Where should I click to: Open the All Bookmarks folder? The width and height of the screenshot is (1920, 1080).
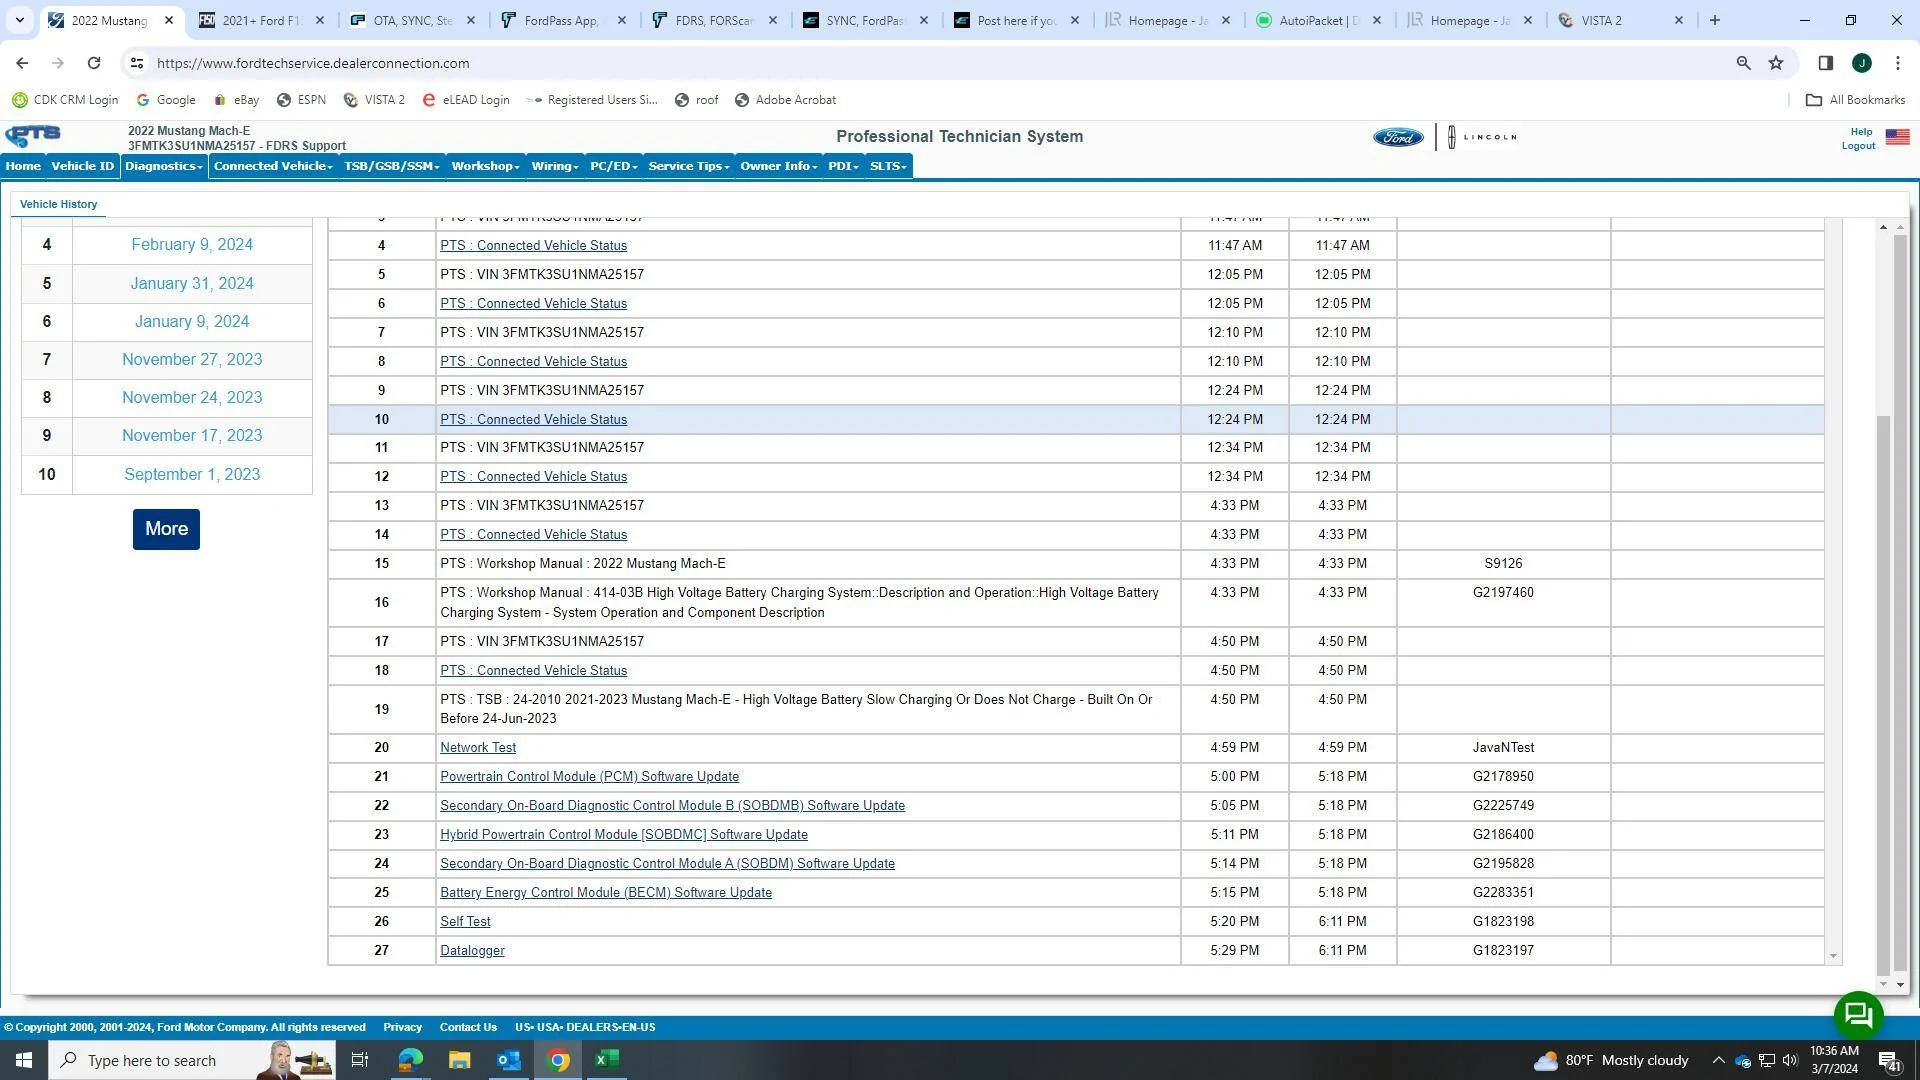(1855, 100)
